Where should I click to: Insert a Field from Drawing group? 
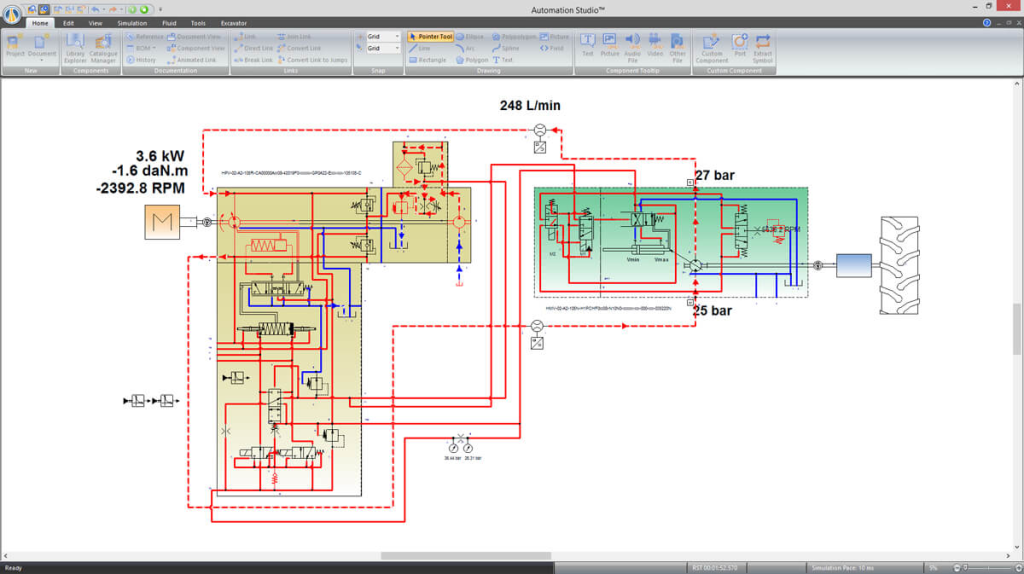[552, 48]
